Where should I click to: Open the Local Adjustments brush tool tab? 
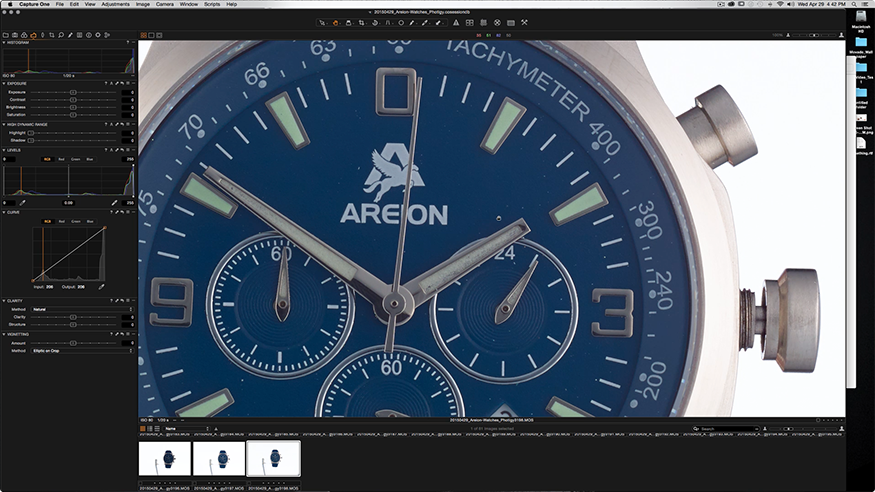[70, 35]
